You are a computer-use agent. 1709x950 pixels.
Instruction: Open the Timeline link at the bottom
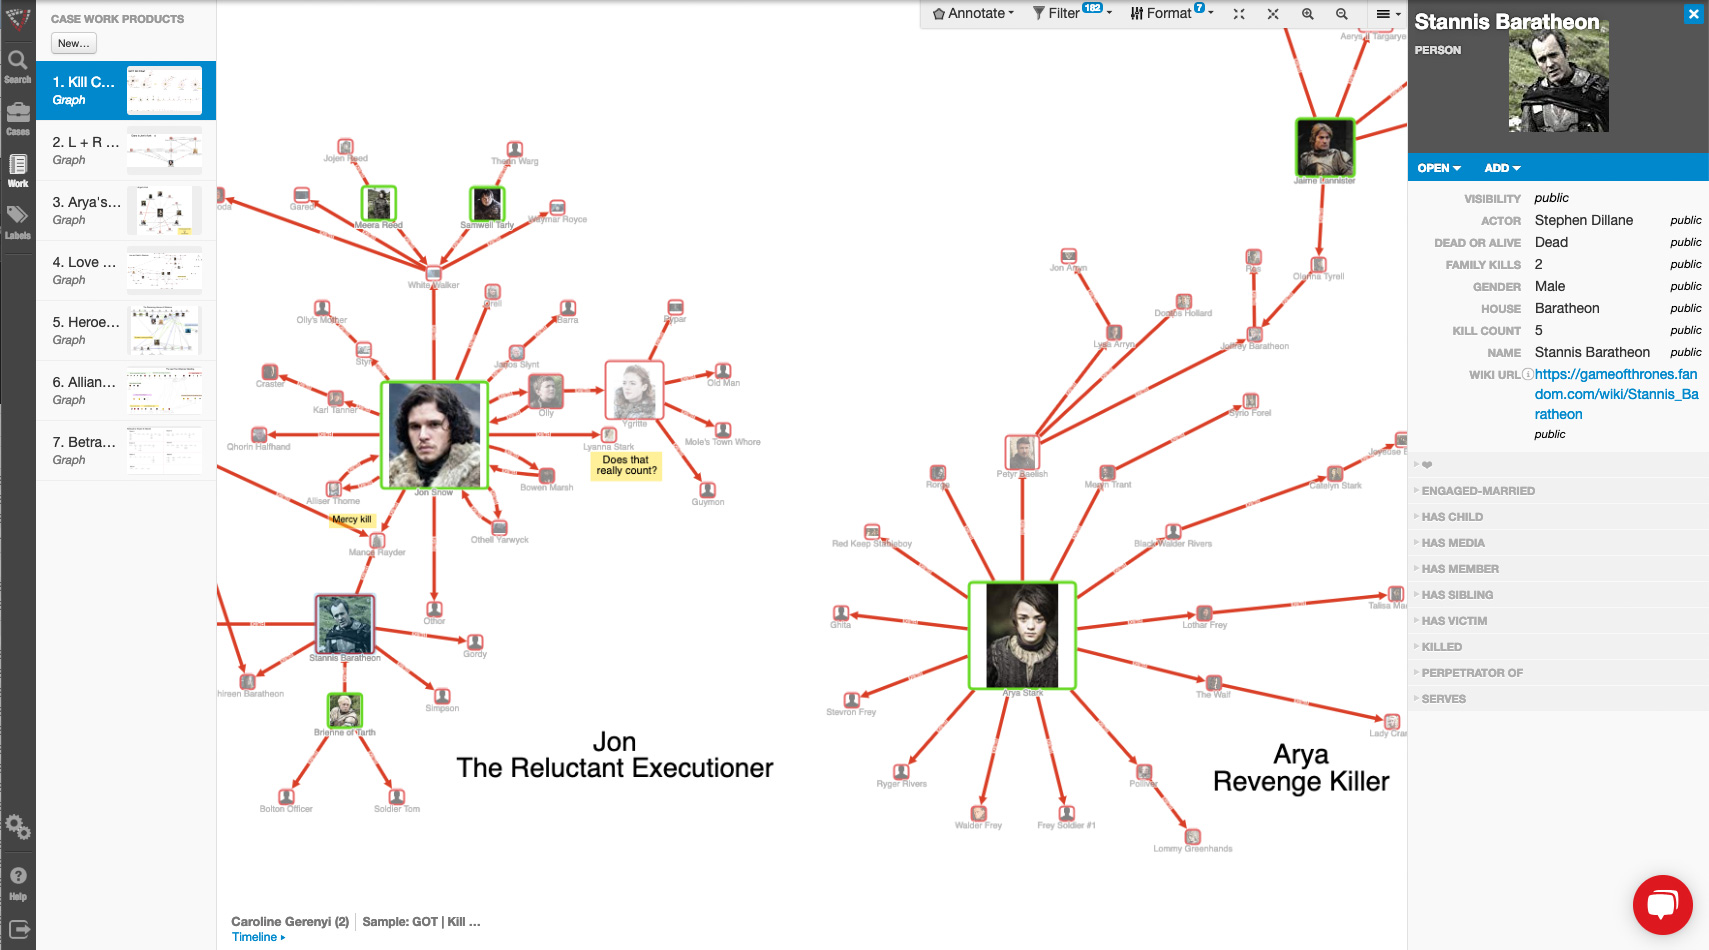click(x=258, y=937)
